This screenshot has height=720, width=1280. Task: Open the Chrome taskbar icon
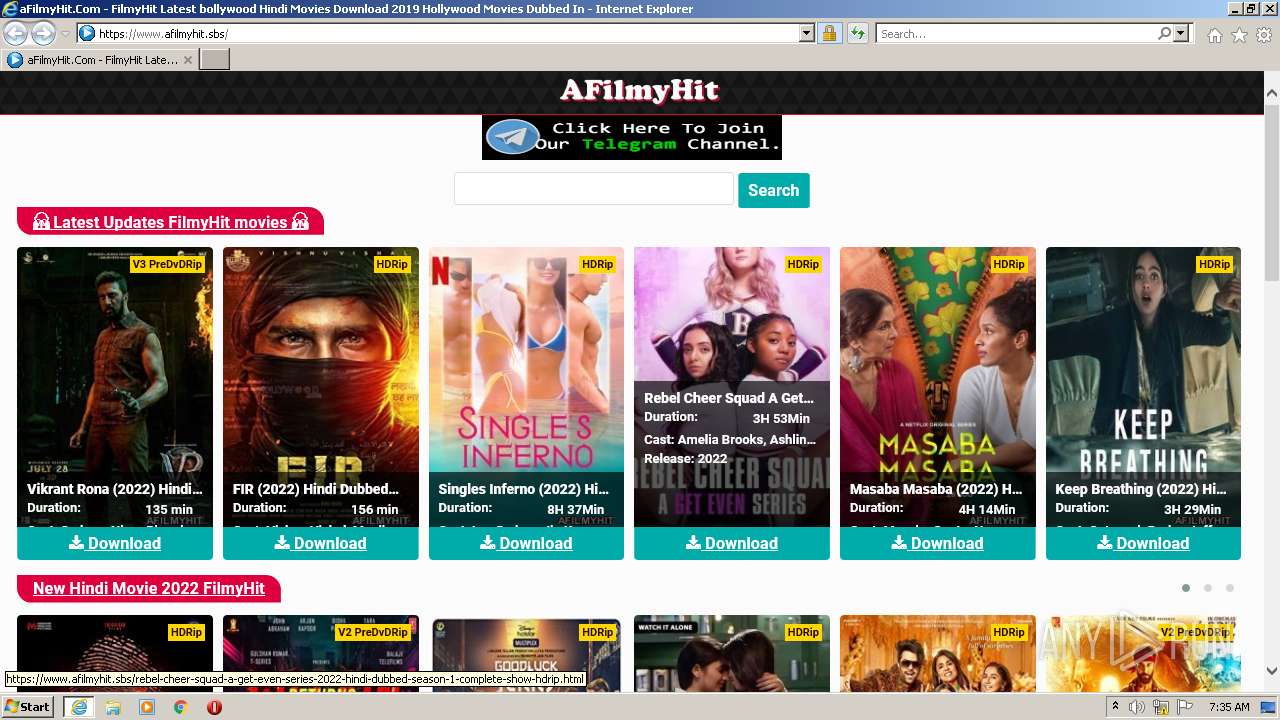pos(180,707)
